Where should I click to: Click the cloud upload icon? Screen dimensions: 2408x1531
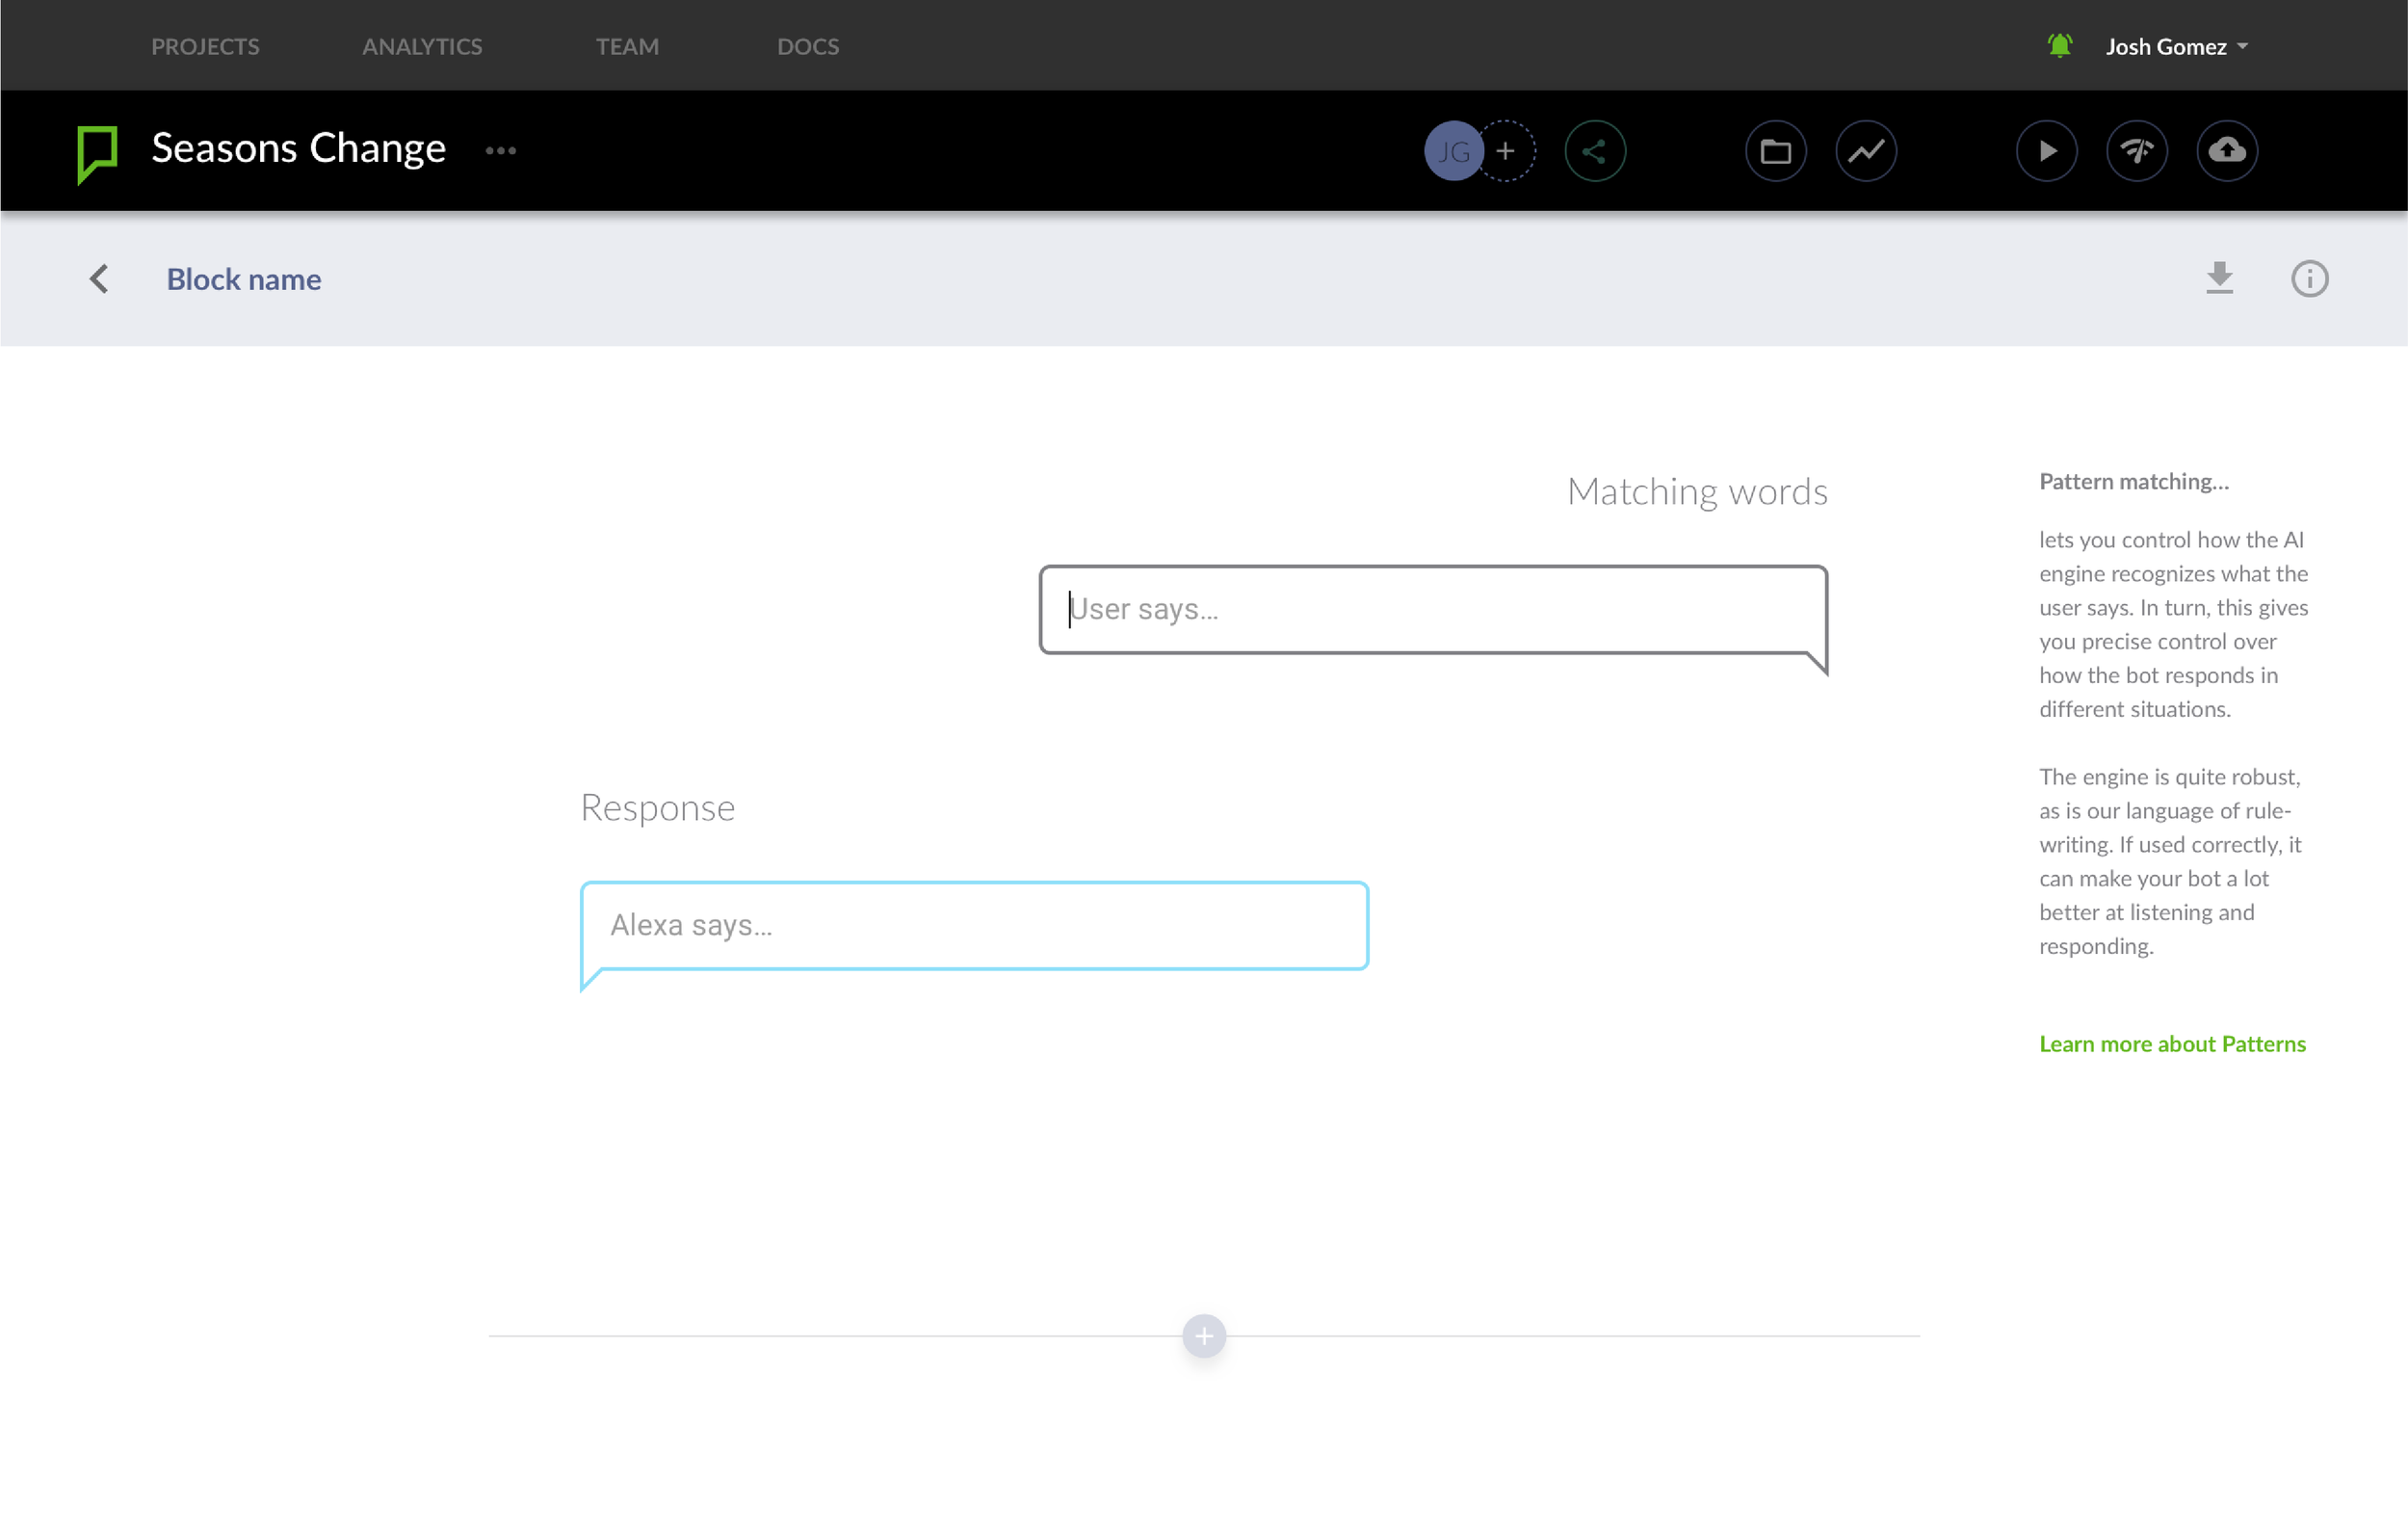(2226, 151)
